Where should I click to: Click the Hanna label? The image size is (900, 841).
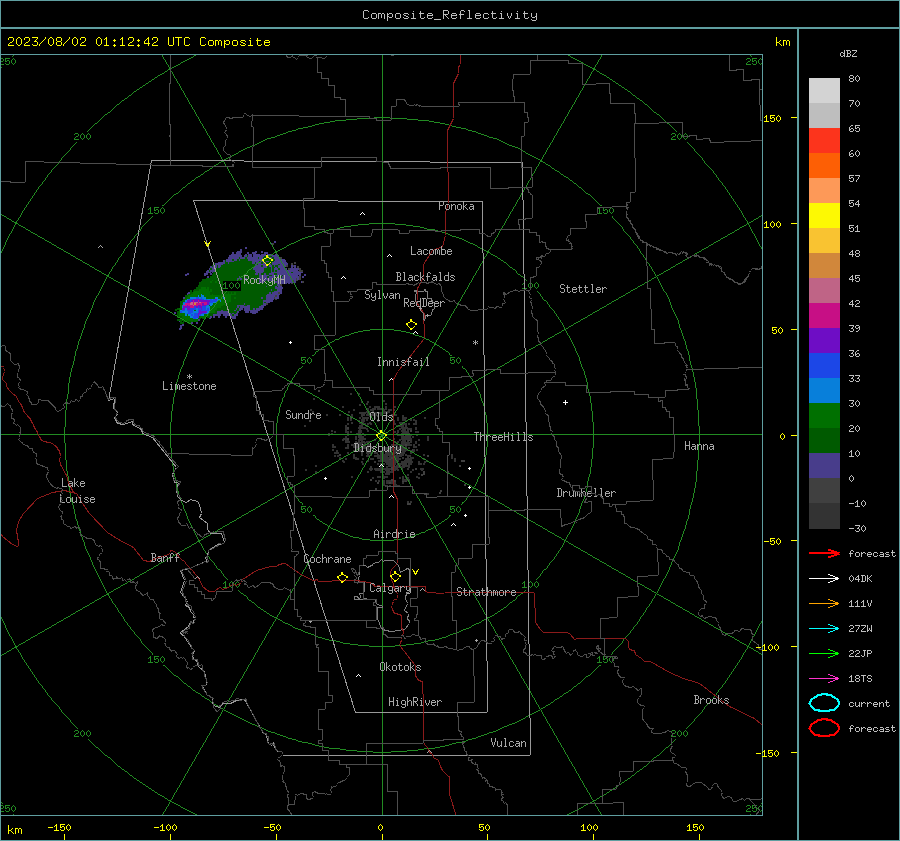(x=699, y=446)
